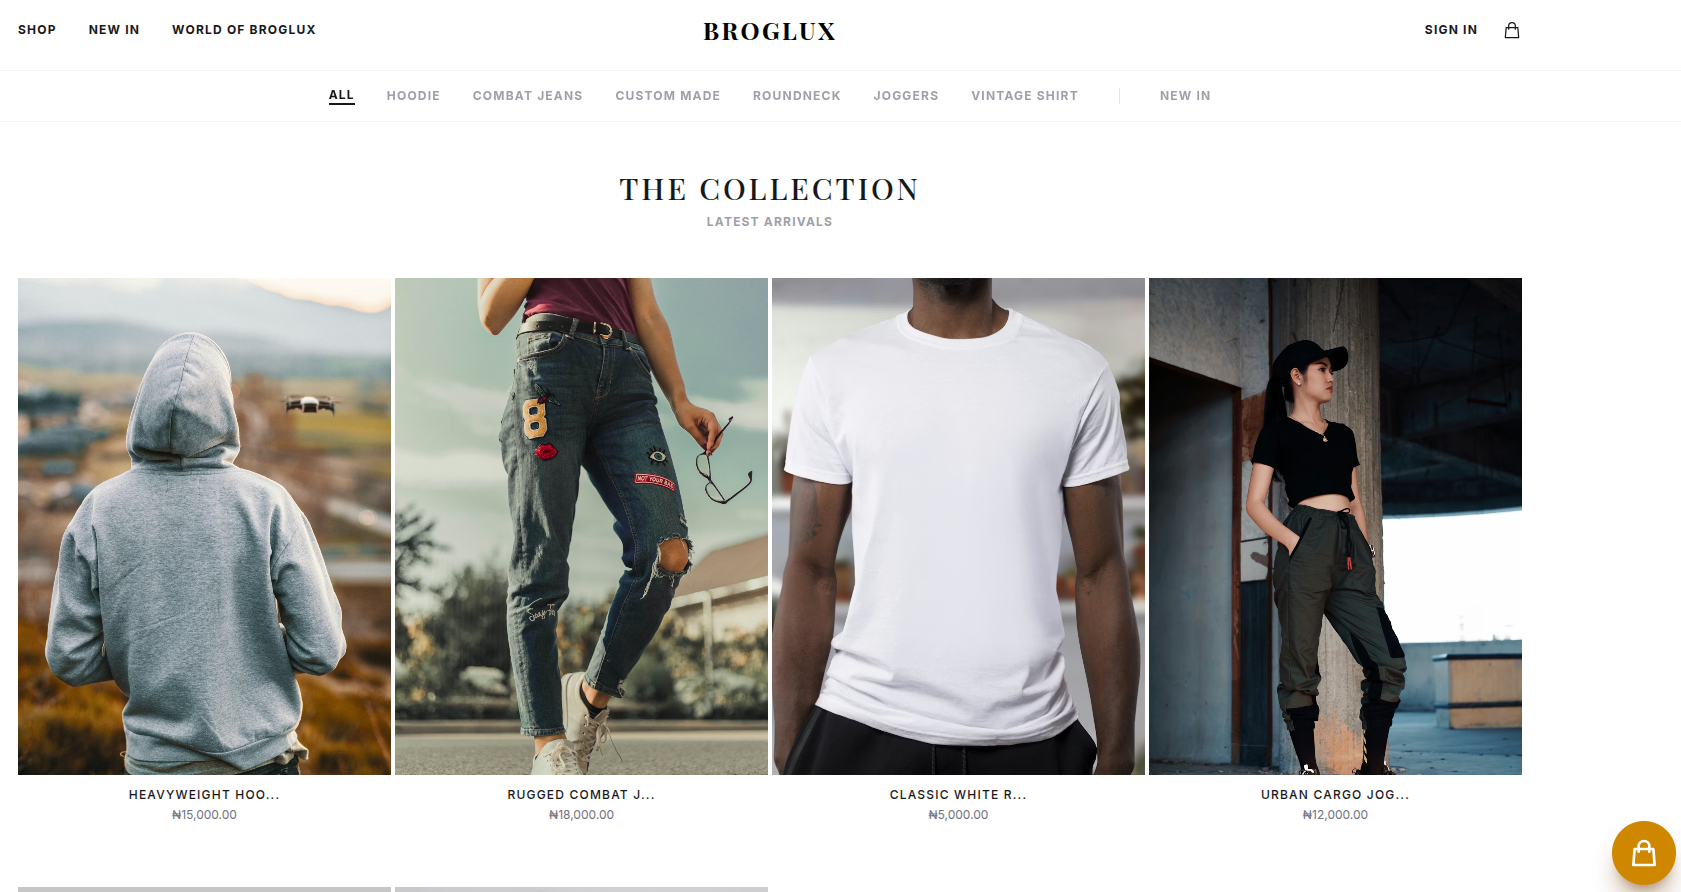Switch to JOGGERS category
Viewport: 1681px width, 892px height.
tap(906, 96)
